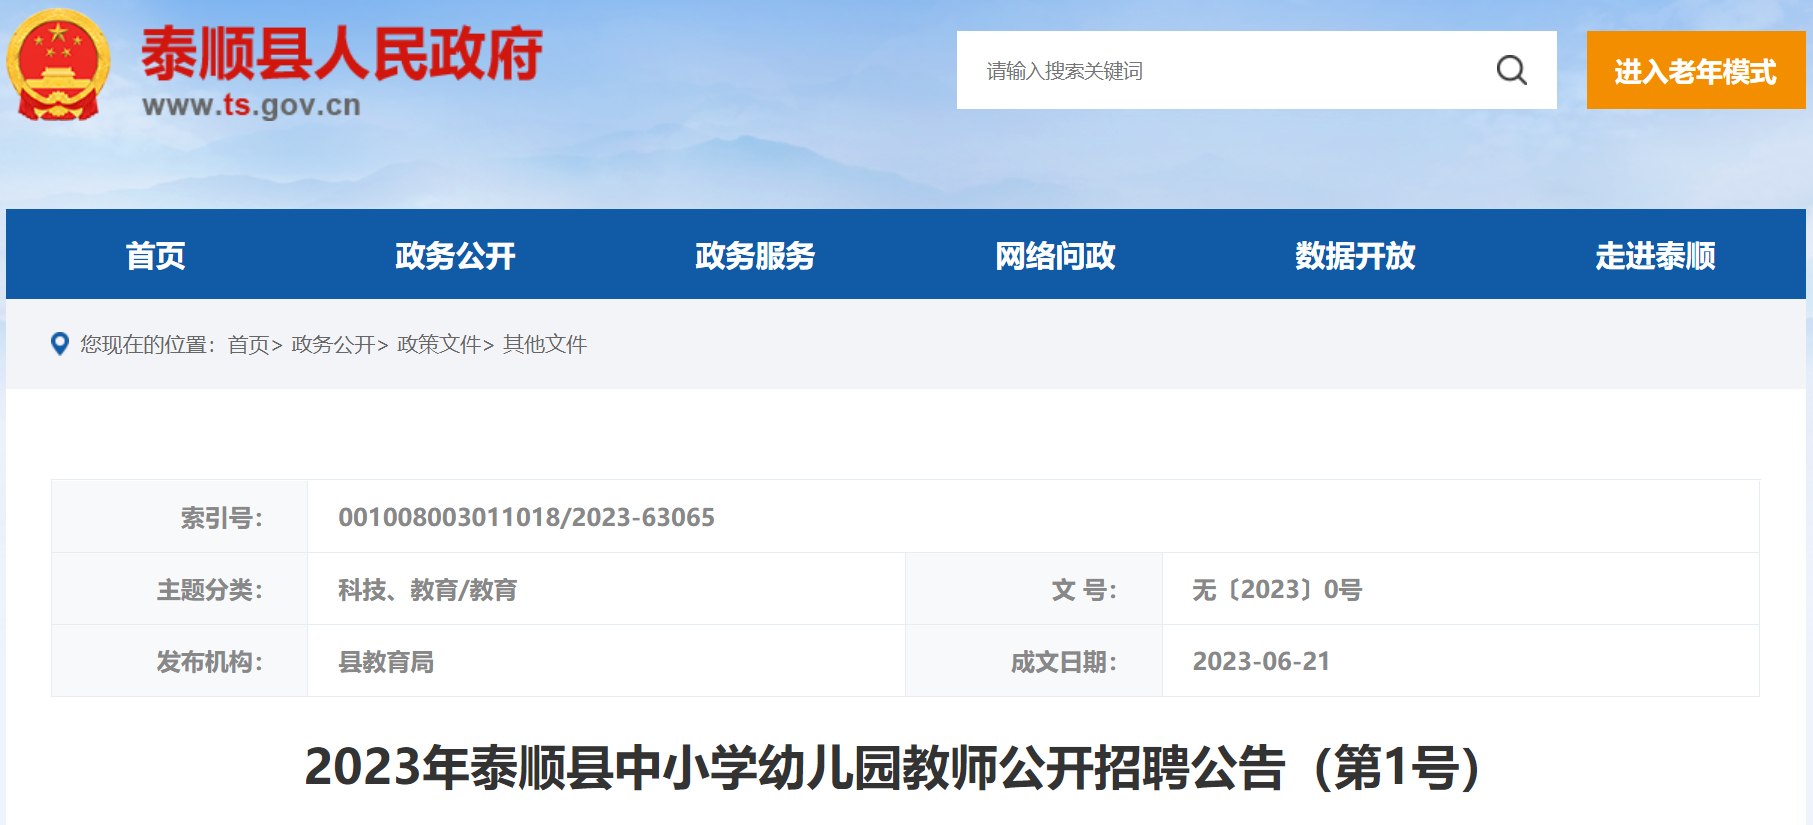This screenshot has height=825, width=1813.
Task: Go to 政务公开 in the breadcrumb
Action: coord(333,344)
